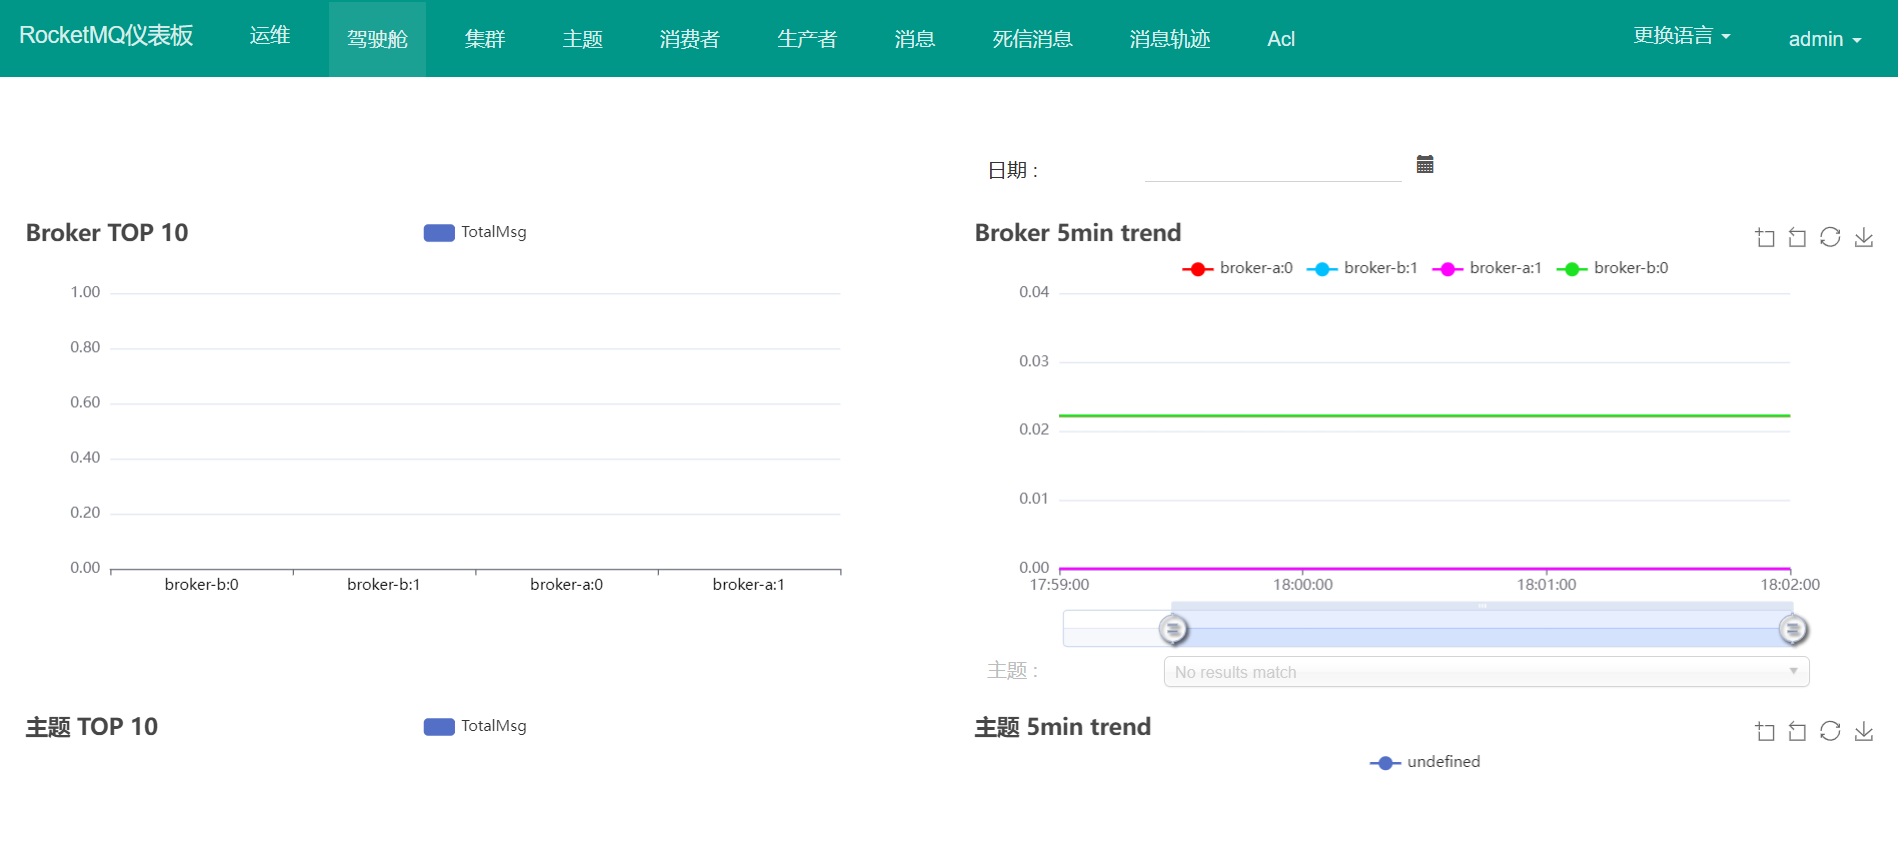Toggle broker-a:0 series in trend legend

[1237, 268]
